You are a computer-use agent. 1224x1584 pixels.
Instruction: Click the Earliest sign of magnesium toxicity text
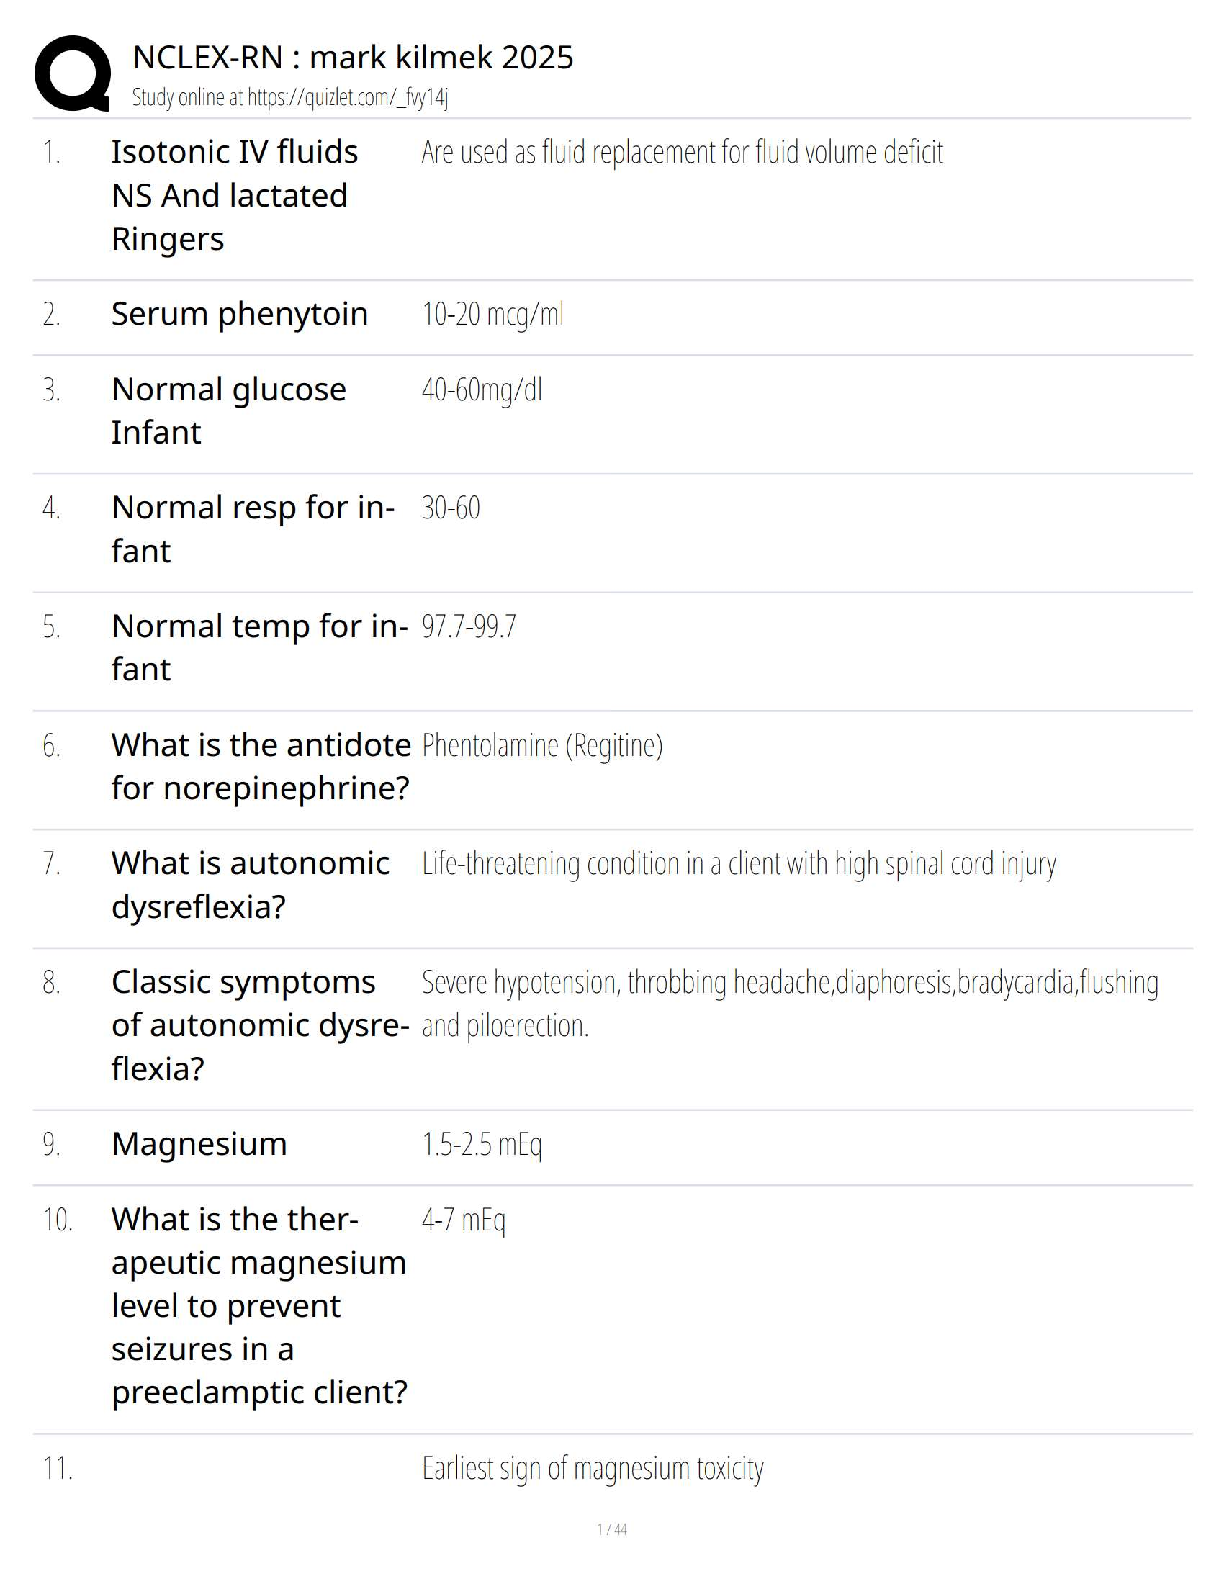point(592,1469)
